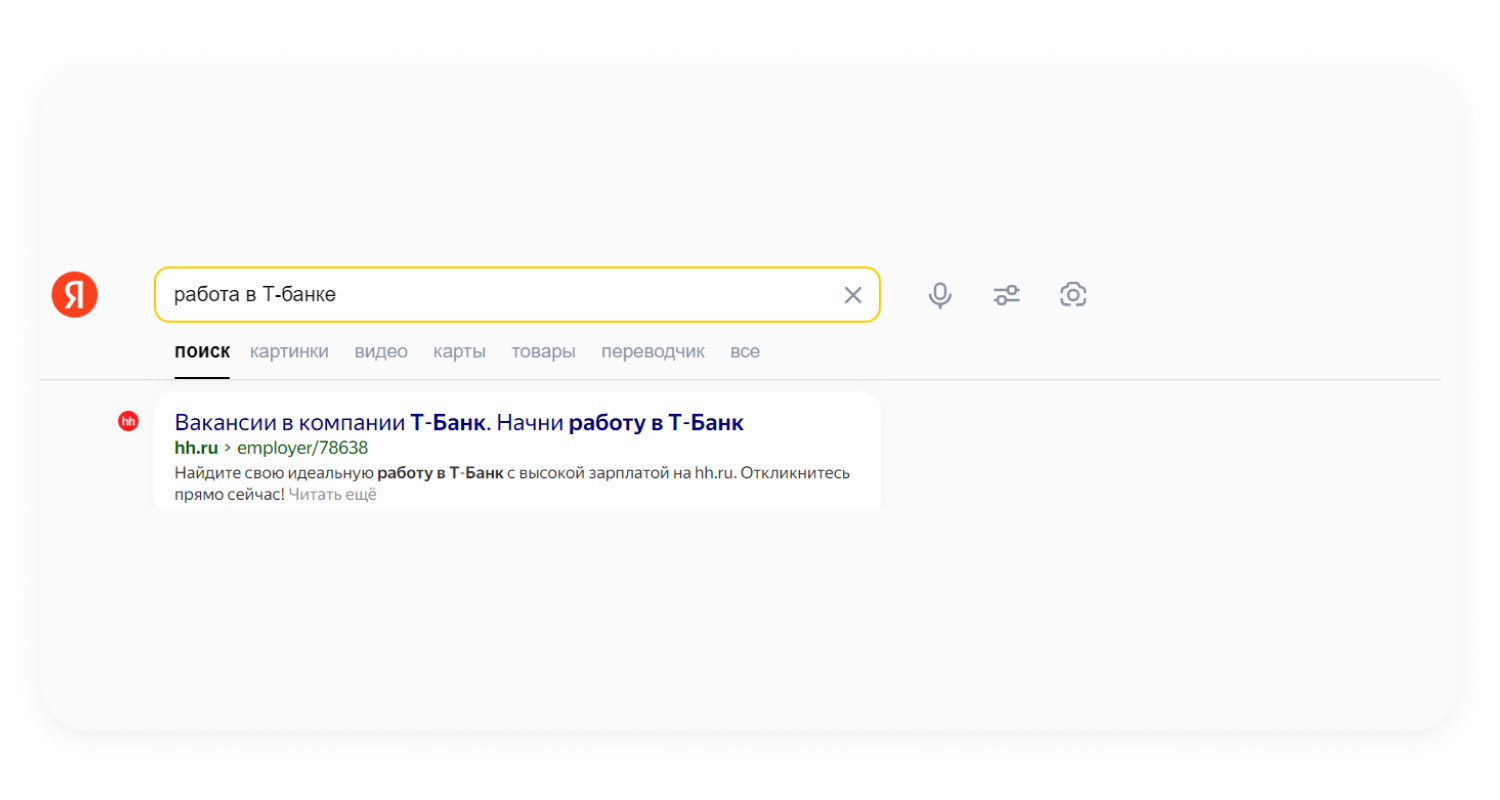This screenshot has height=800, width=1500.
Task: Open the 'карты' tab
Action: tap(459, 352)
